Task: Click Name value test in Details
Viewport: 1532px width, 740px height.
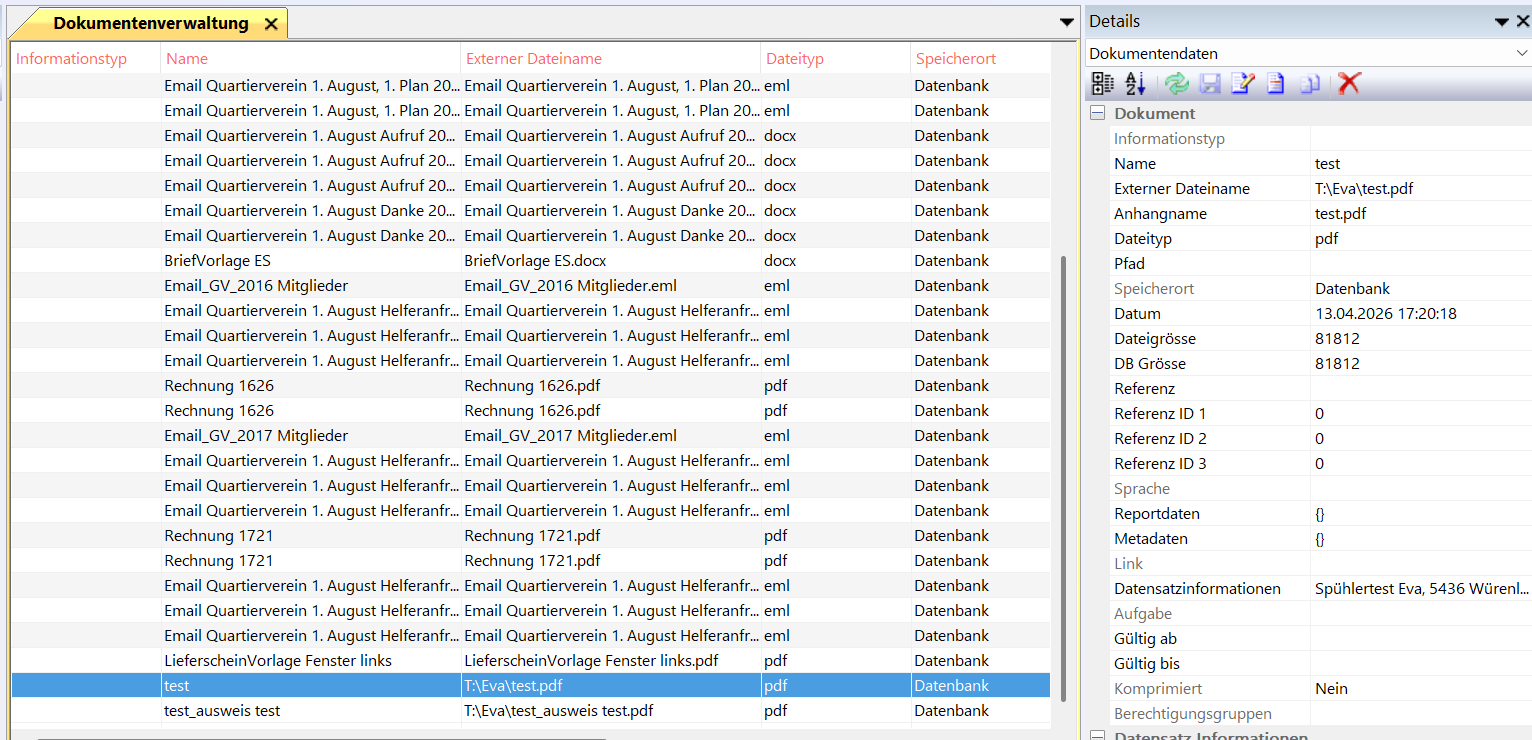Action: (x=1421, y=164)
